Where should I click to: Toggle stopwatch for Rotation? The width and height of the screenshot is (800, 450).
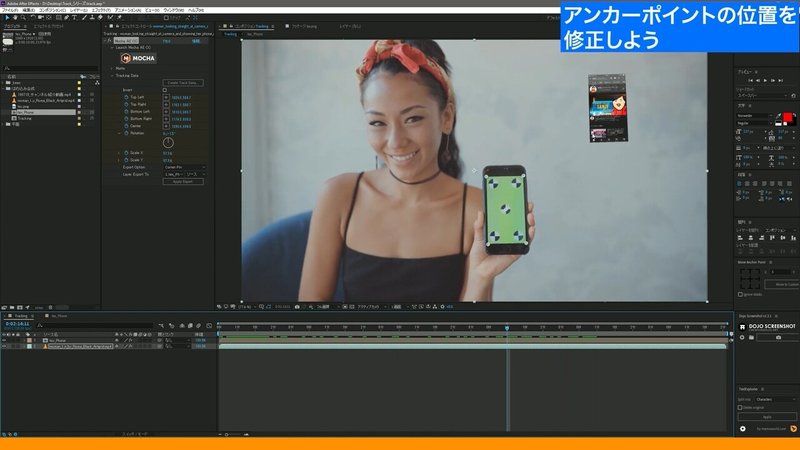126,133
